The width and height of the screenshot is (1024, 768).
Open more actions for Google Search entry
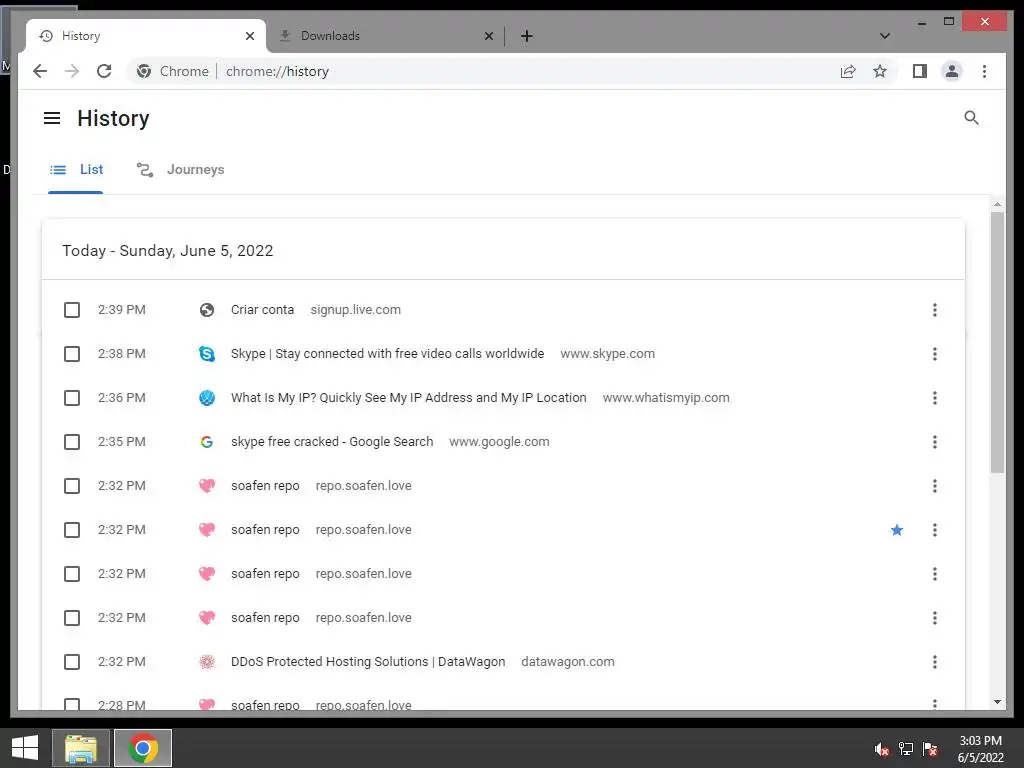(x=935, y=442)
